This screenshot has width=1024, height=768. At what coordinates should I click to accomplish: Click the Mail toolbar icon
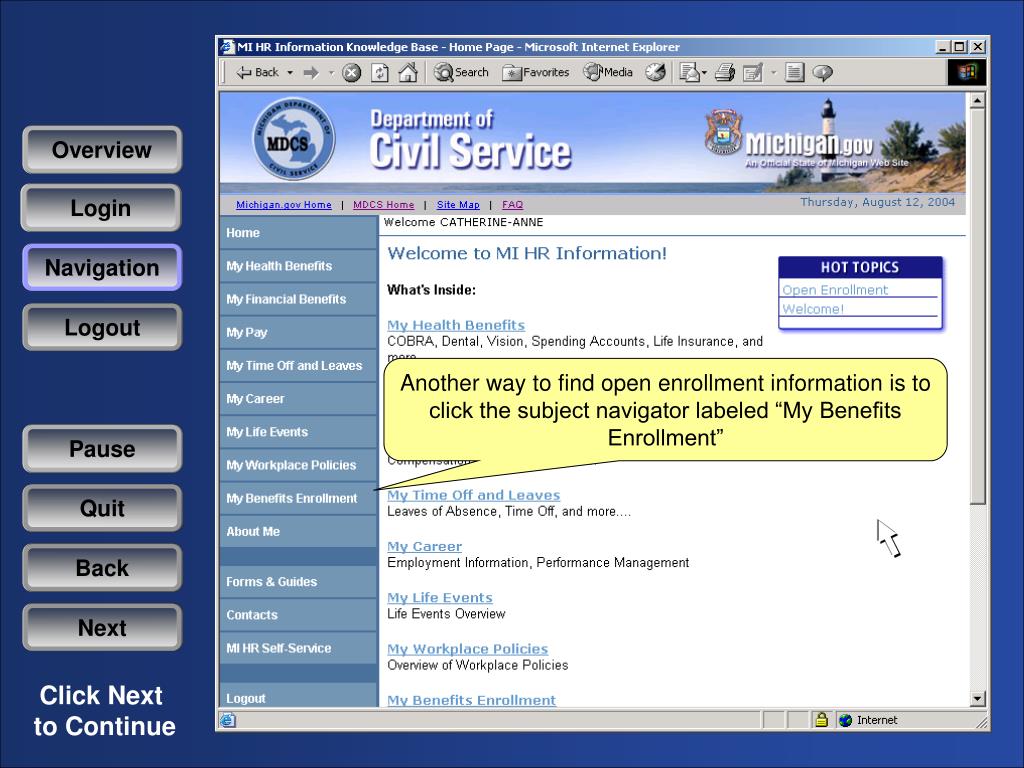click(x=689, y=72)
